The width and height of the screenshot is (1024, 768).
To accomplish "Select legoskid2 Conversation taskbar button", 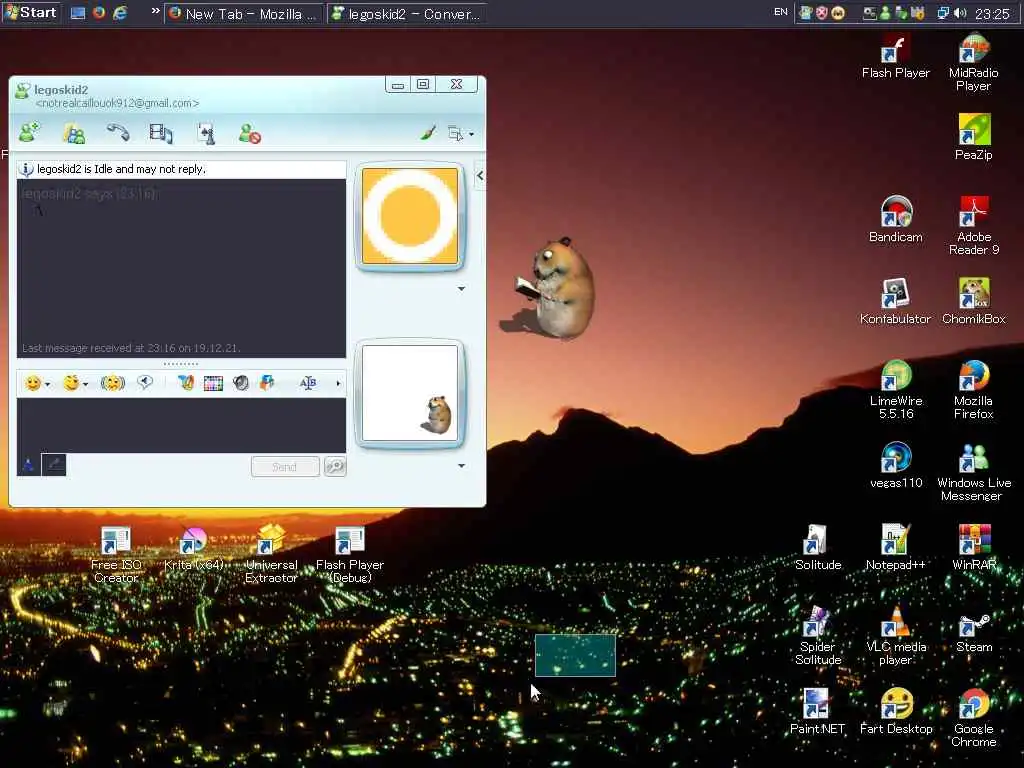I will coord(407,14).
